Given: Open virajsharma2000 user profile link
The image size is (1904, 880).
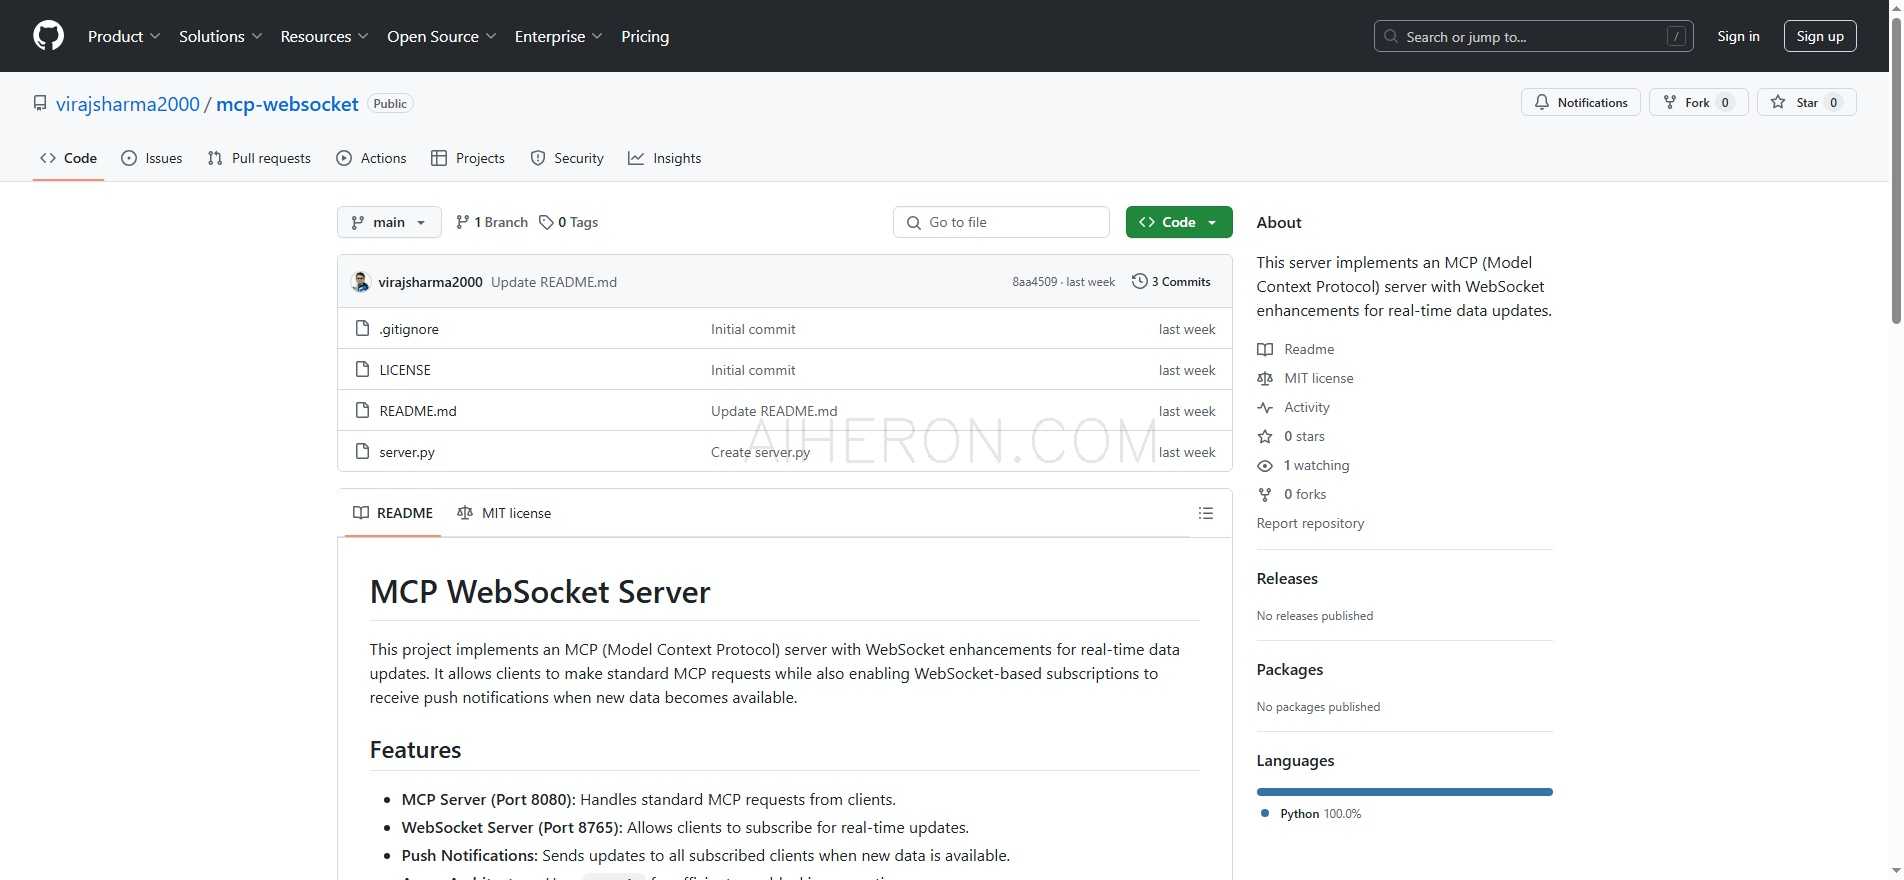Looking at the screenshot, I should pos(128,104).
